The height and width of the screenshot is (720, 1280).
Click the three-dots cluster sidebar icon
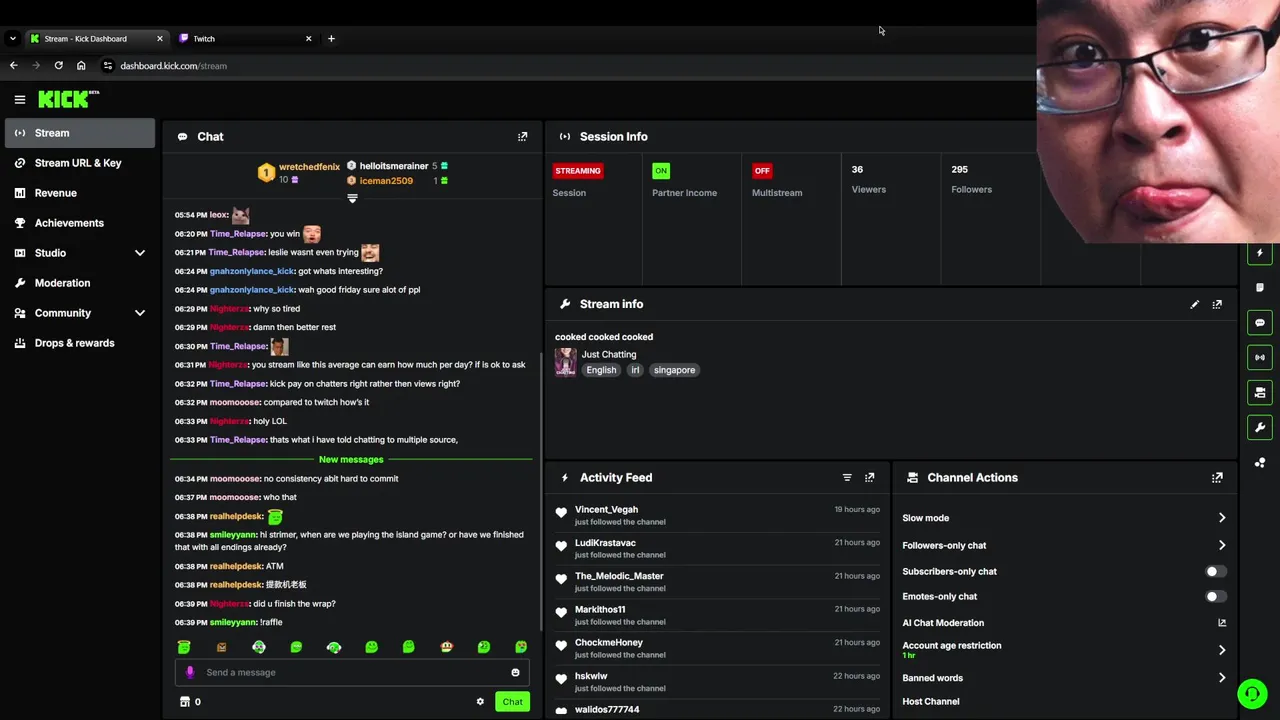(1260, 462)
